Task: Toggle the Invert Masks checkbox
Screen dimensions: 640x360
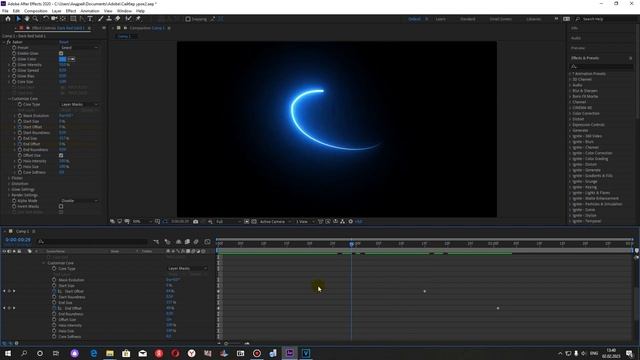Action: (x=61, y=207)
